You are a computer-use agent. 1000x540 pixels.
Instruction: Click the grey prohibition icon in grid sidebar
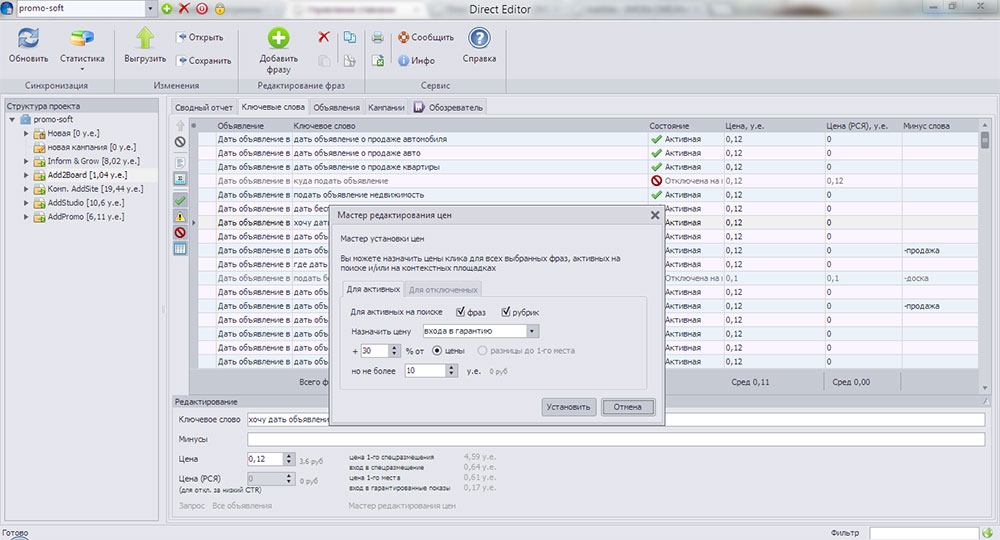[180, 142]
